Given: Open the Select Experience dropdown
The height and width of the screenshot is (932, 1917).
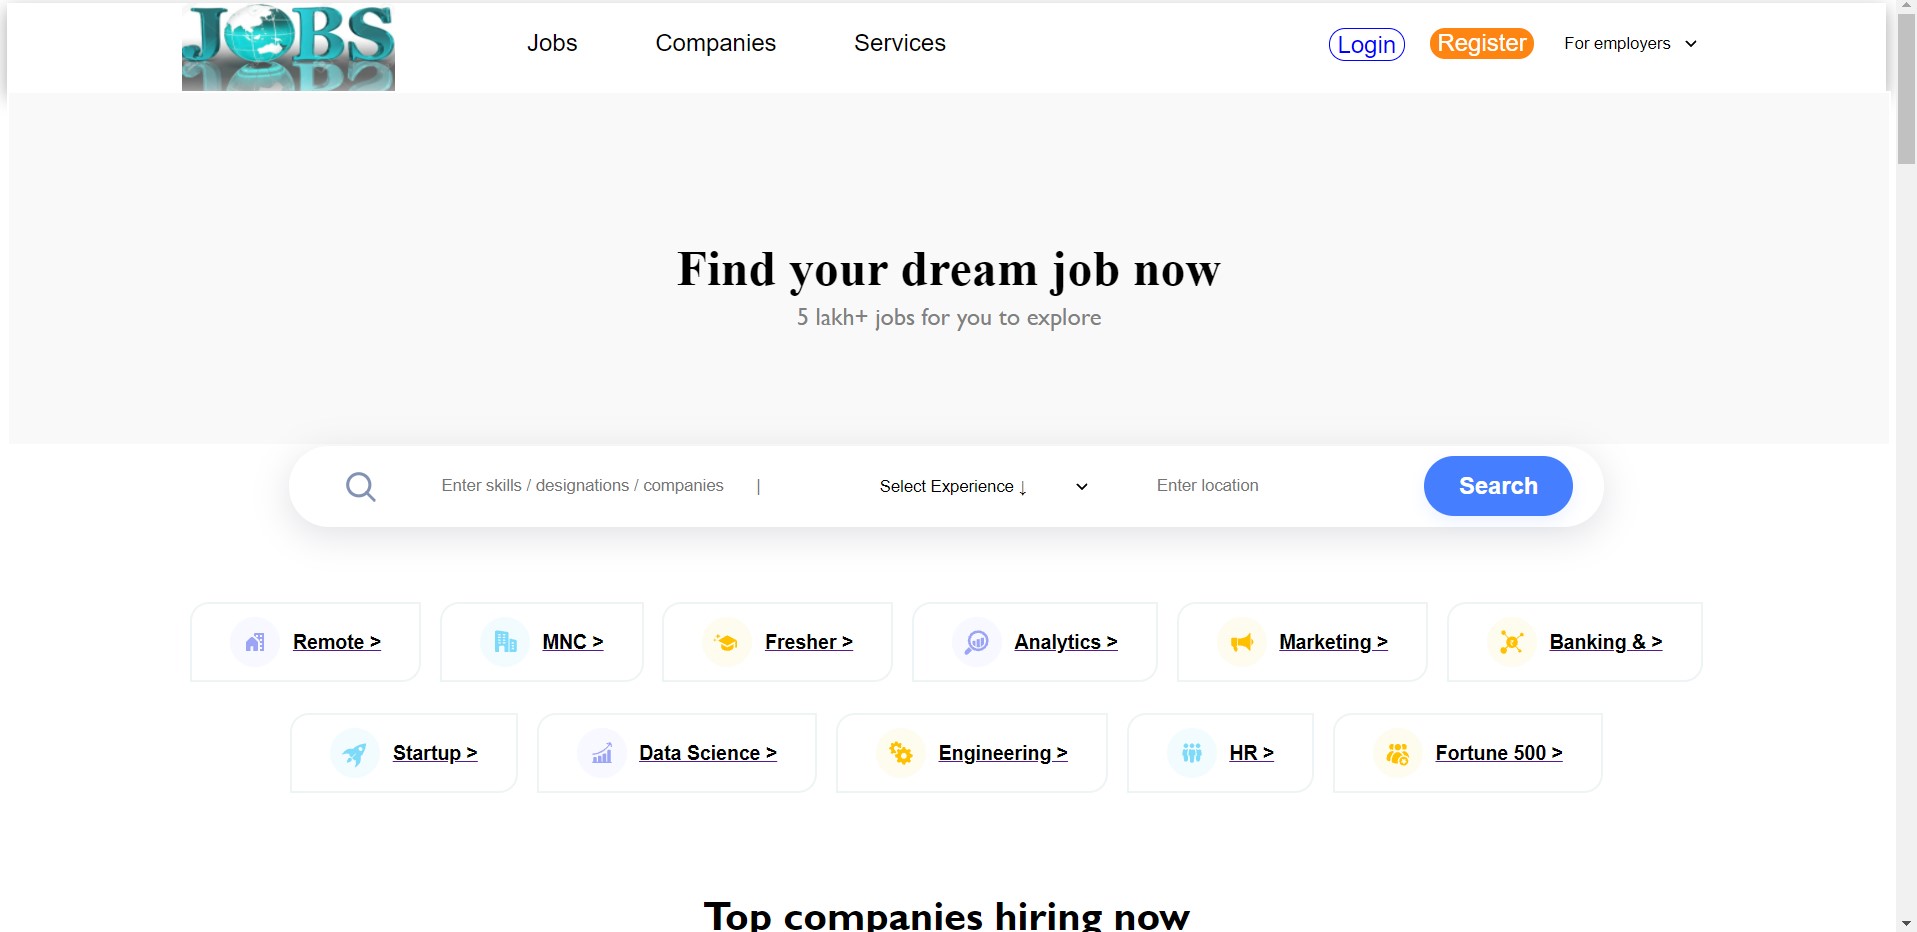Looking at the screenshot, I should click(950, 486).
